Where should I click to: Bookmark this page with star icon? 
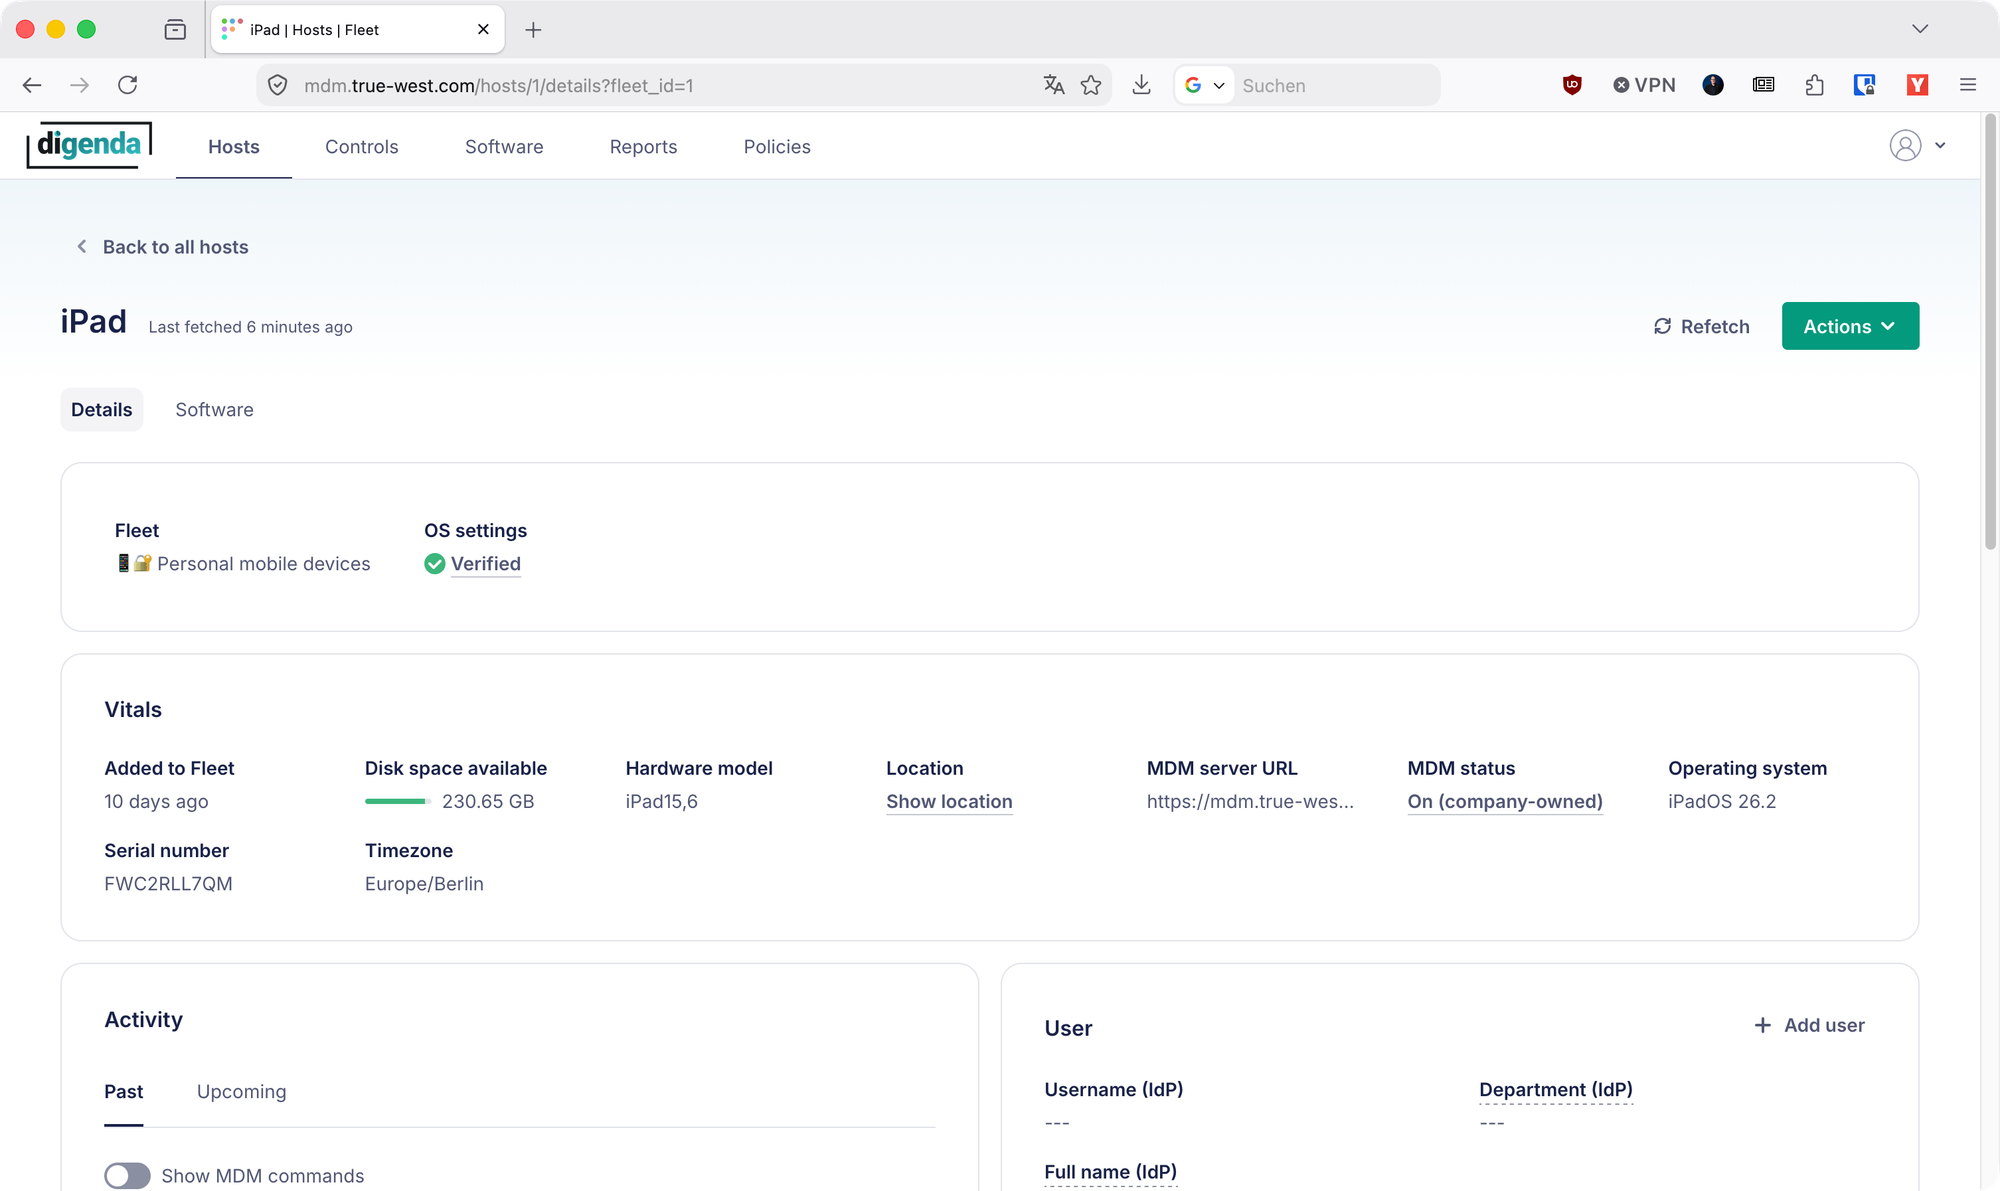pos(1091,85)
